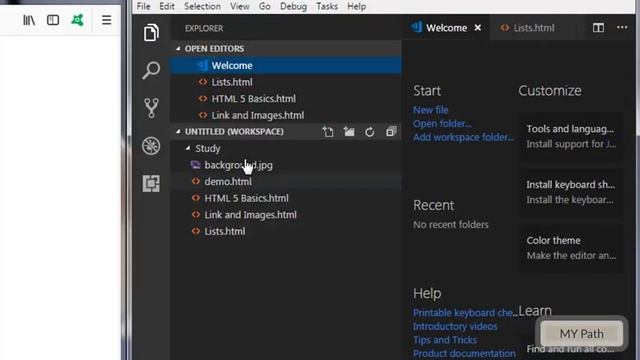Click icon beside background.jpg file
Viewport: 640px width, 360px height.
196,165
